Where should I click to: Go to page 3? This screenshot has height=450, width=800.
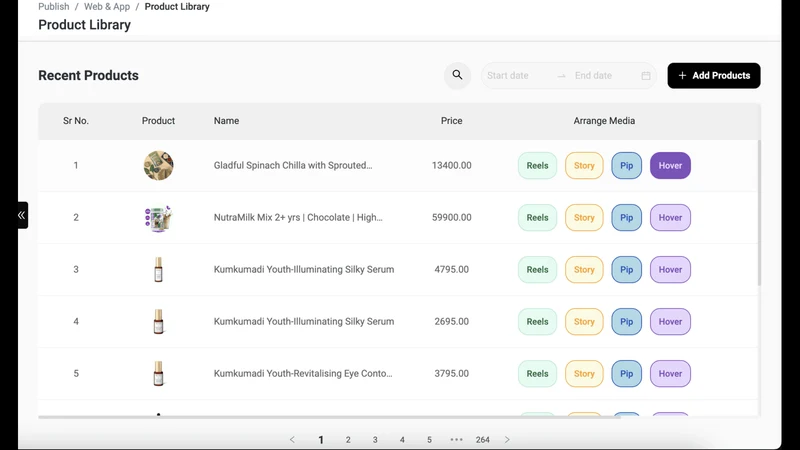click(x=375, y=439)
